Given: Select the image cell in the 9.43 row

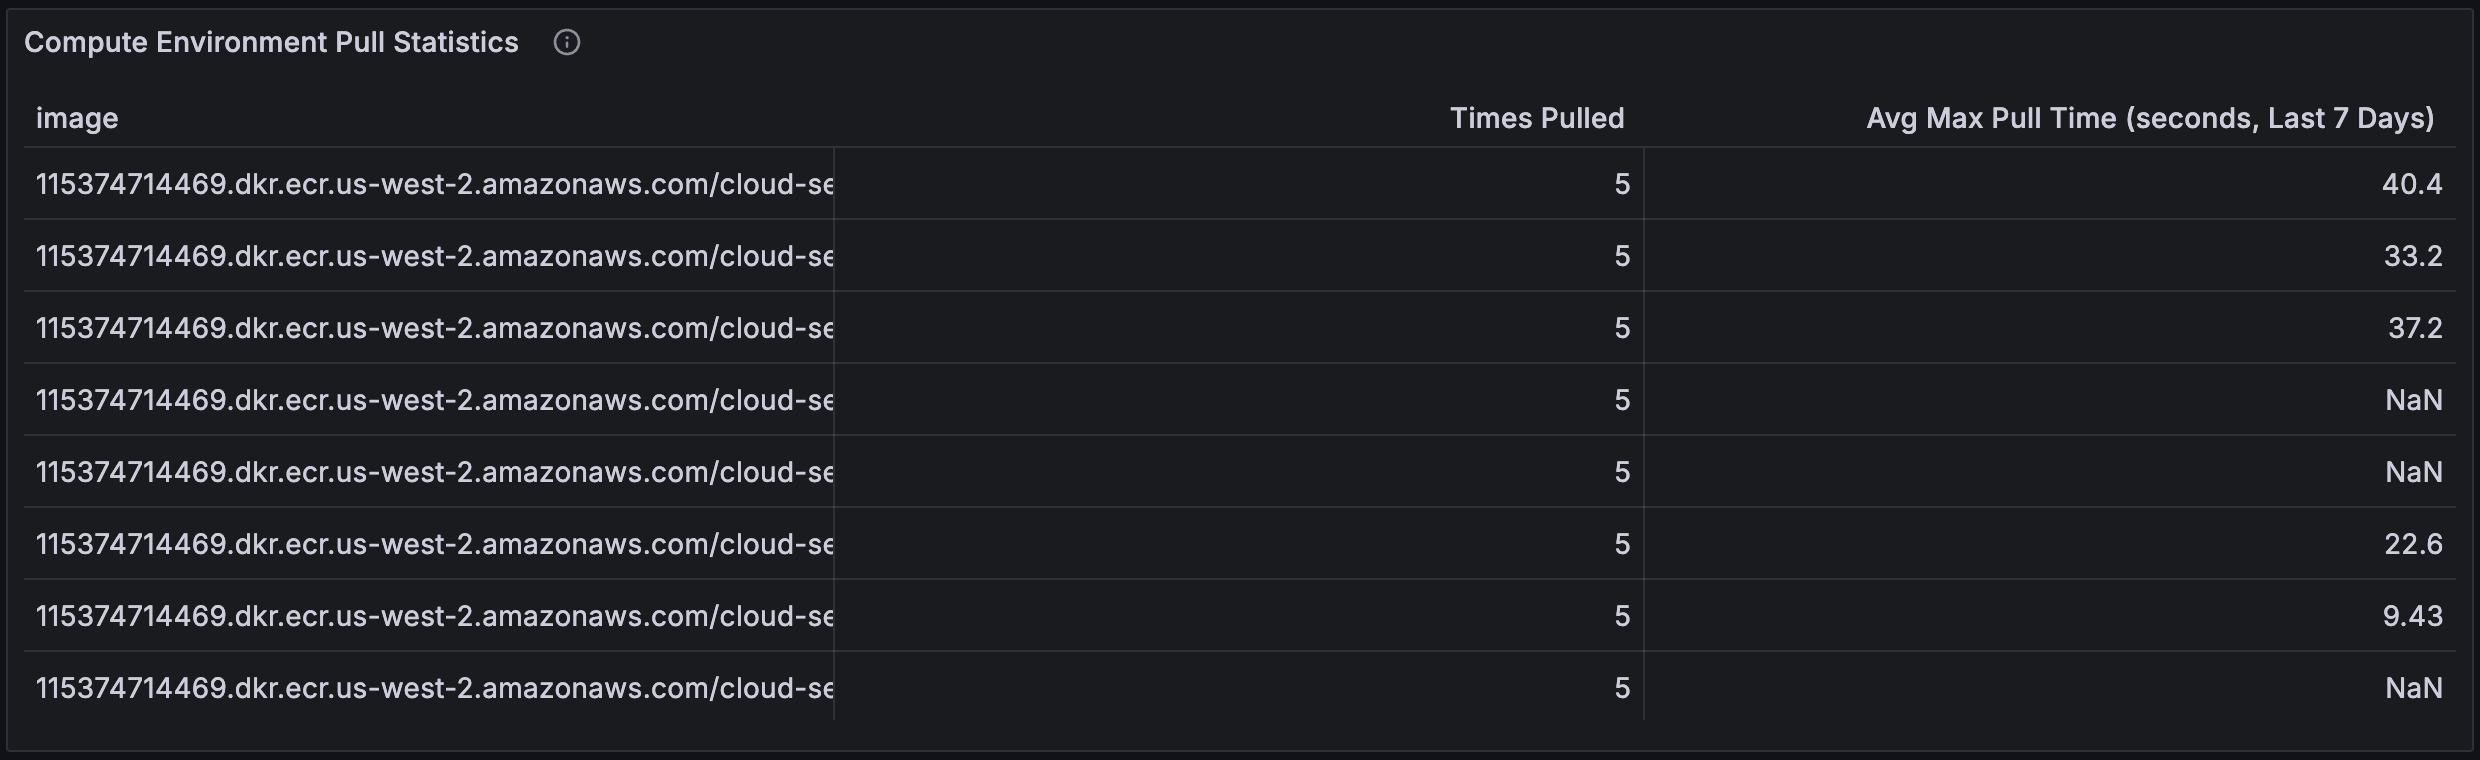Looking at the screenshot, I should [429, 616].
